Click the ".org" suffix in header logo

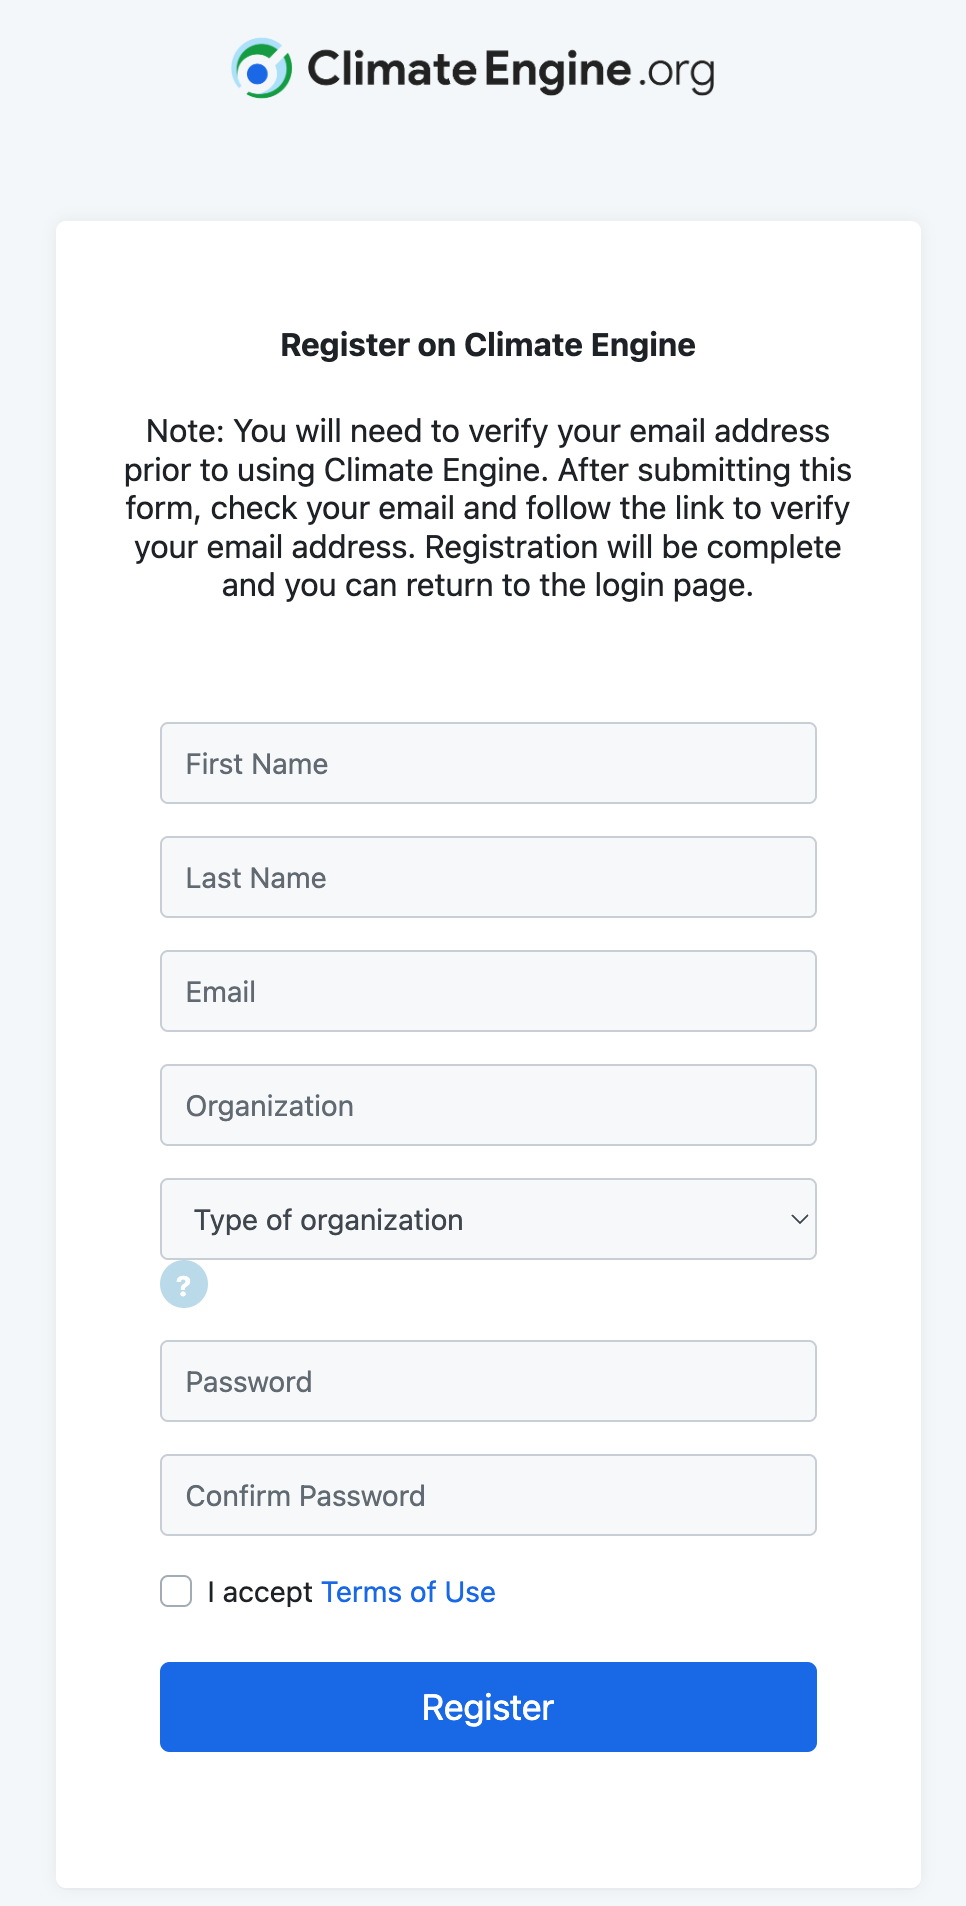tap(677, 72)
